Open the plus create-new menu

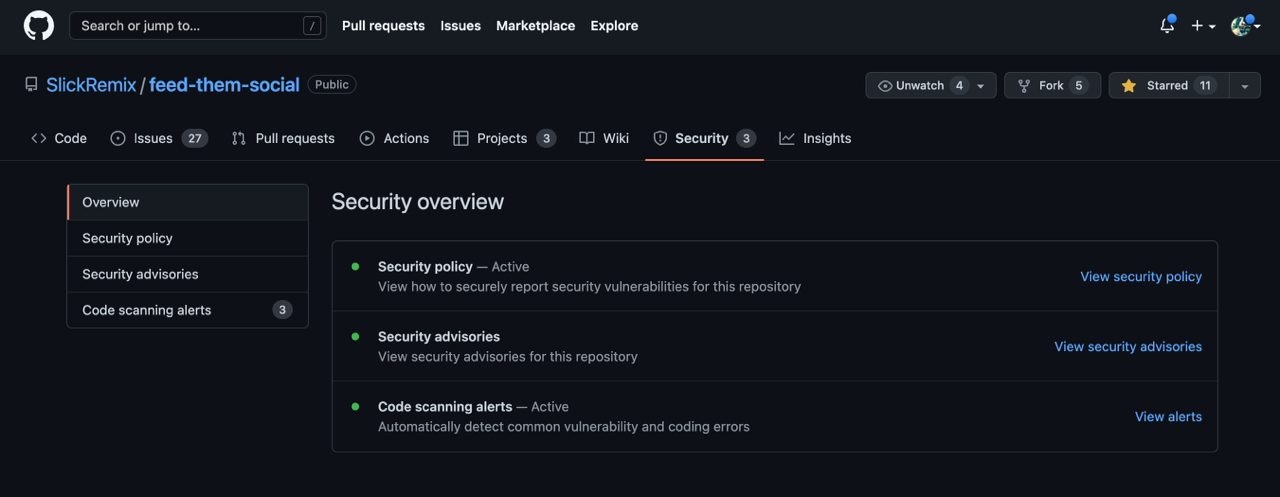(1203, 26)
